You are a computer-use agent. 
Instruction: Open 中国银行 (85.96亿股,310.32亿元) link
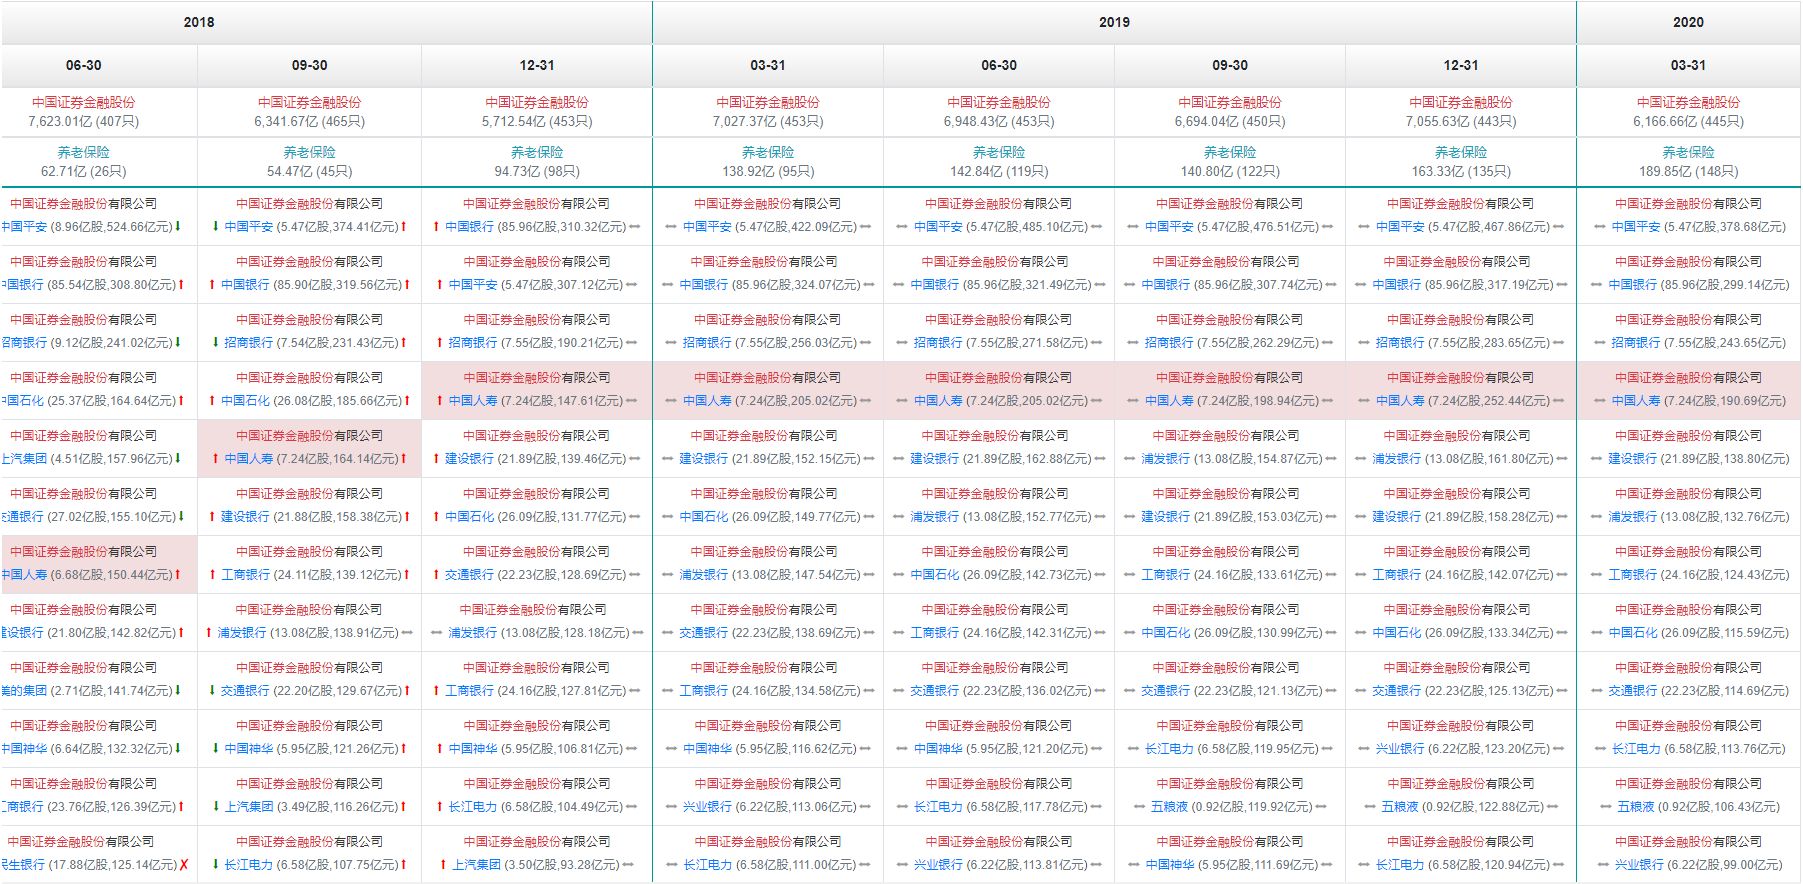click(x=469, y=227)
